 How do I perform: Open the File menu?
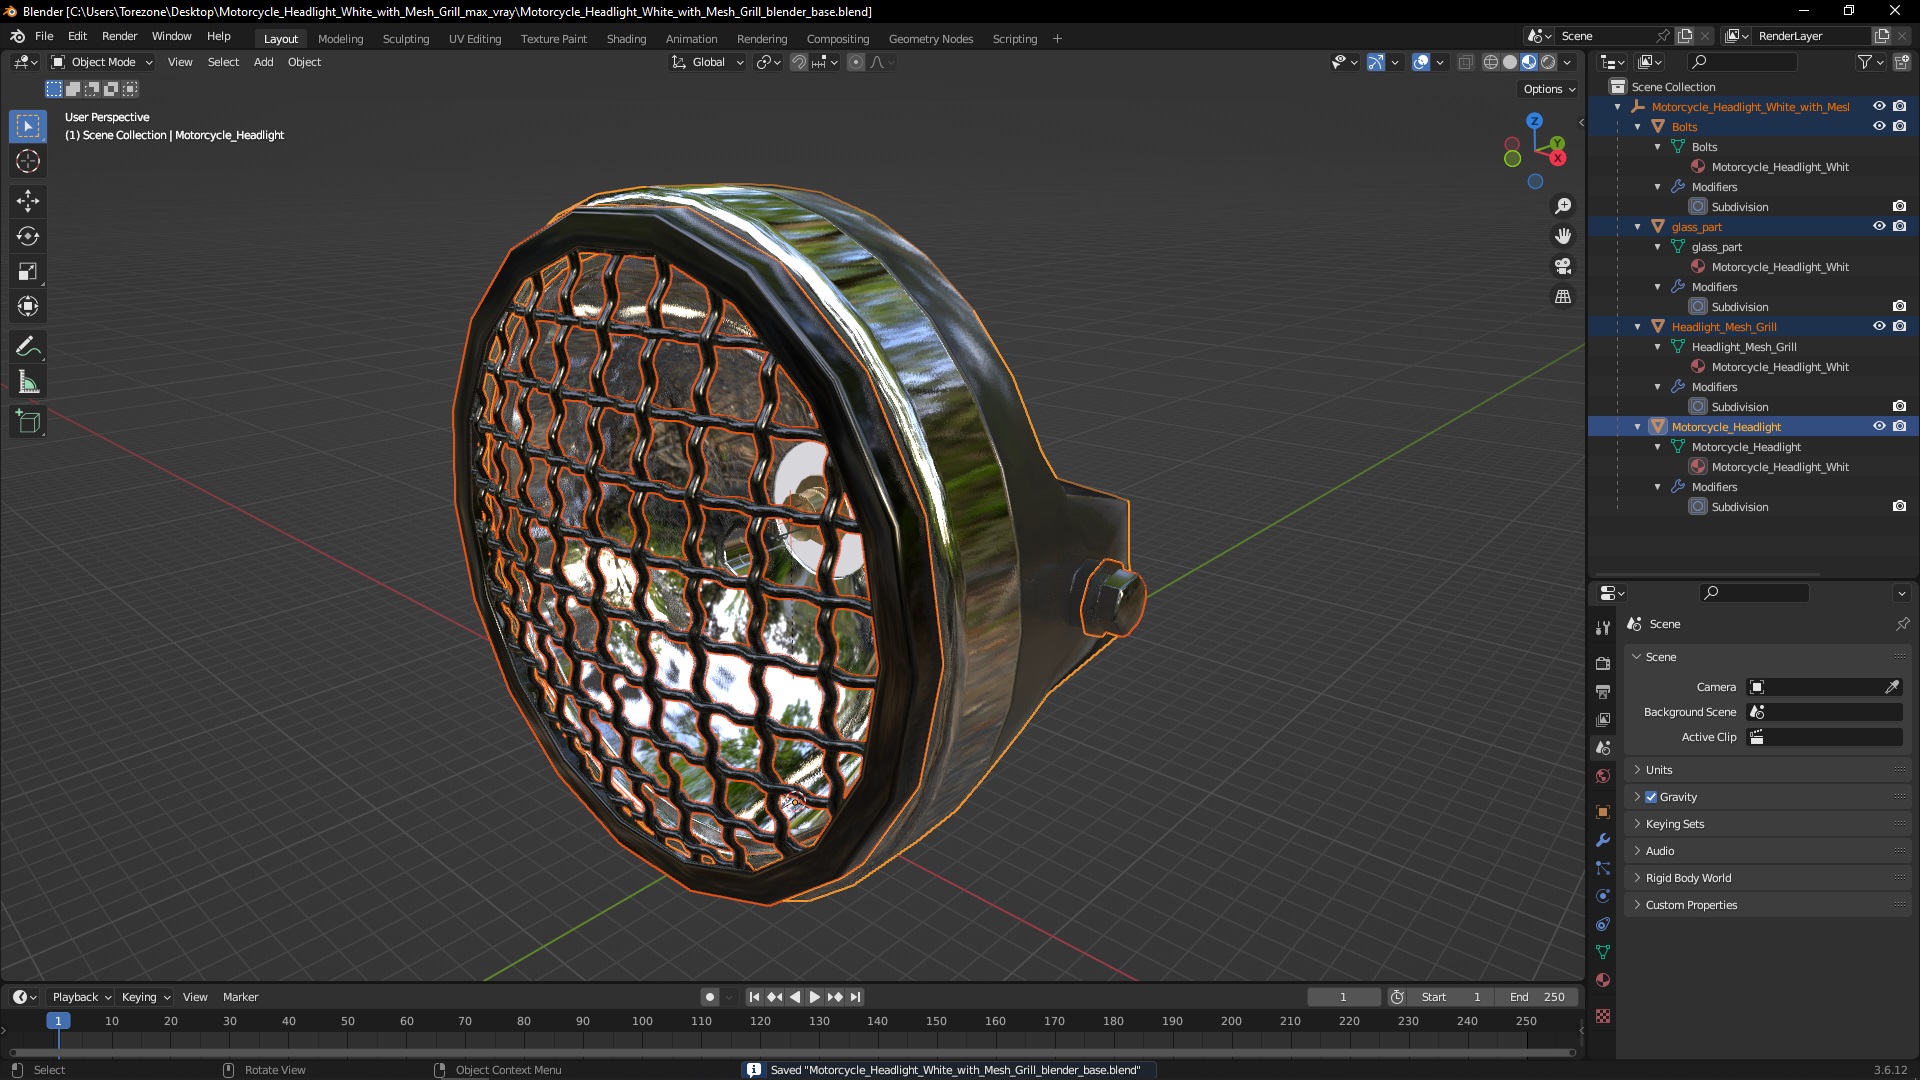[44, 36]
